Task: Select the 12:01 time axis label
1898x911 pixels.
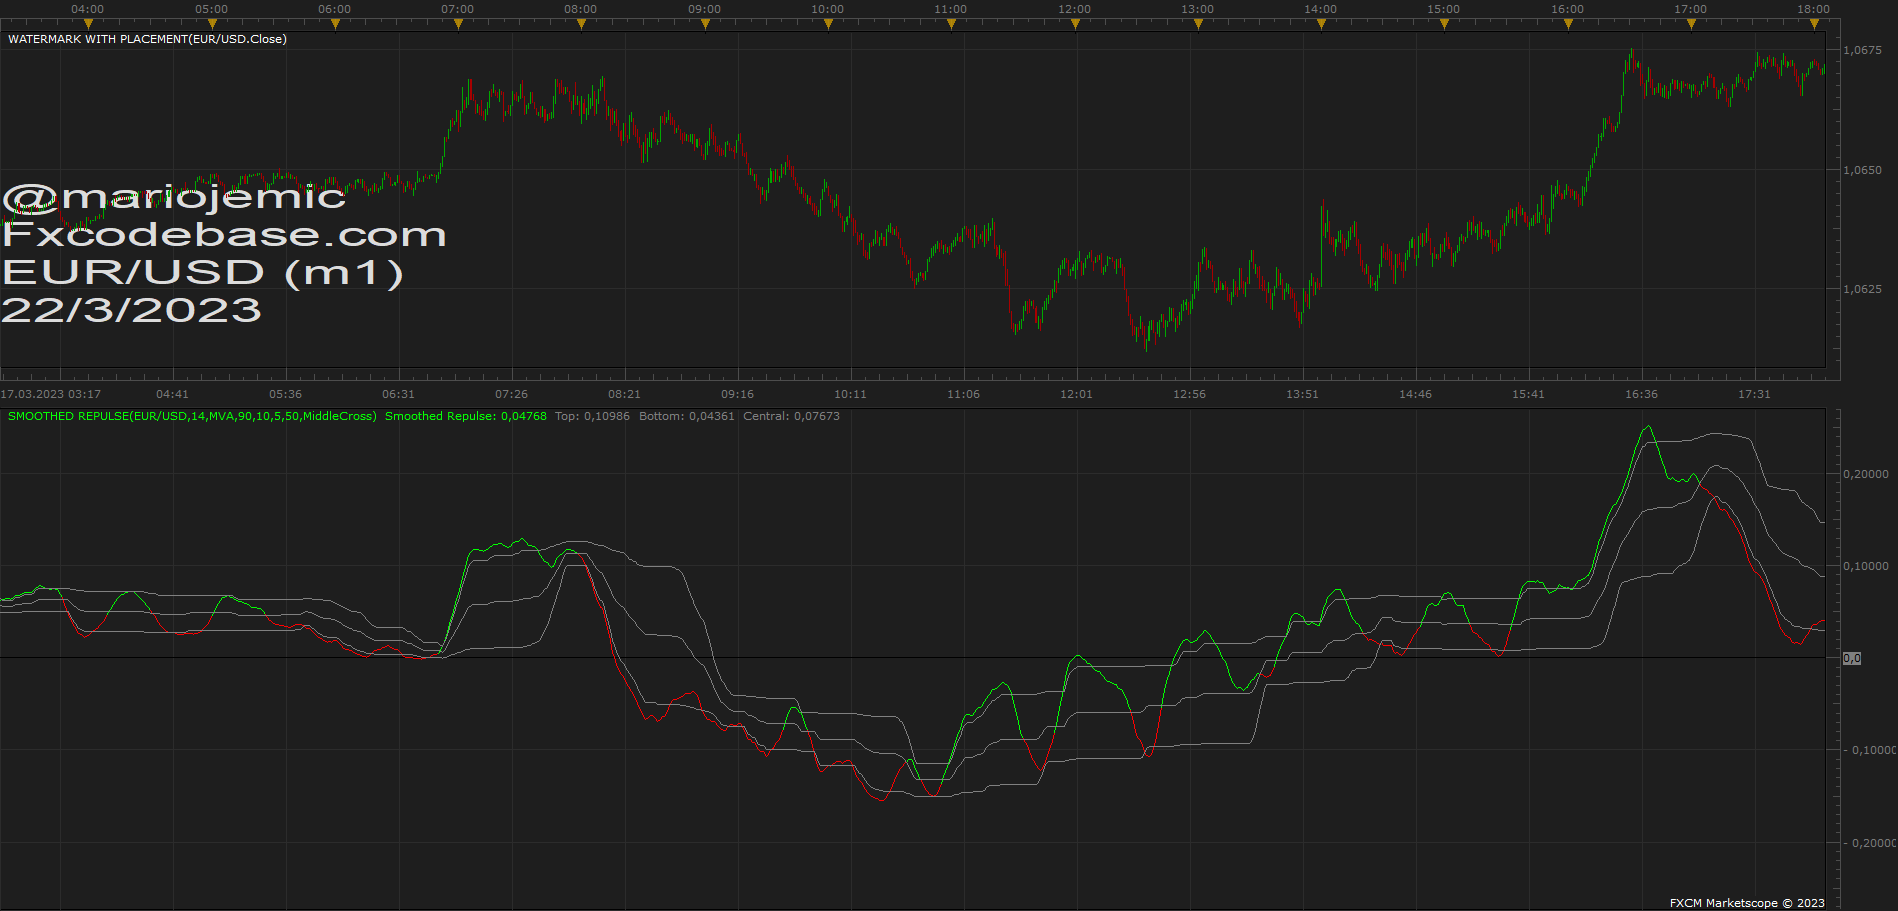Action: [1076, 394]
